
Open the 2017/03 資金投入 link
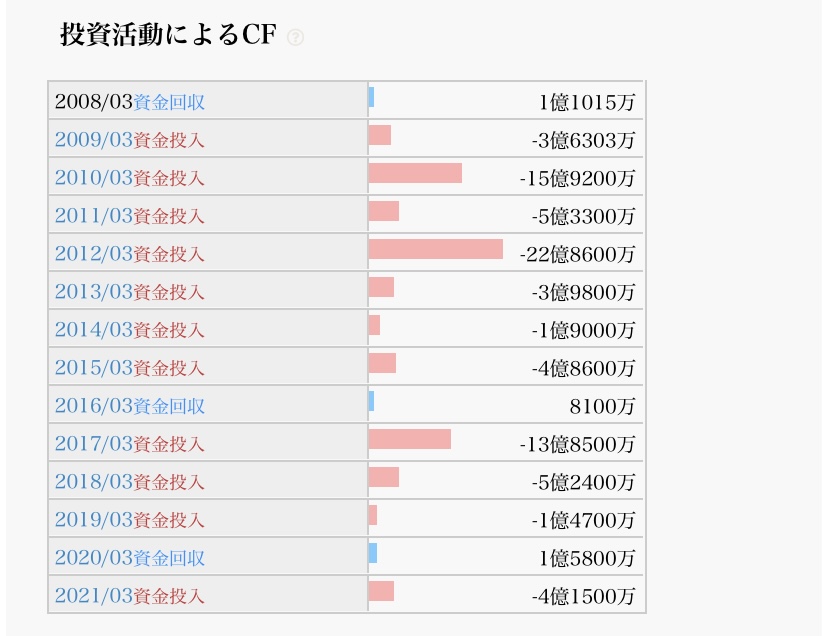[x=129, y=444]
